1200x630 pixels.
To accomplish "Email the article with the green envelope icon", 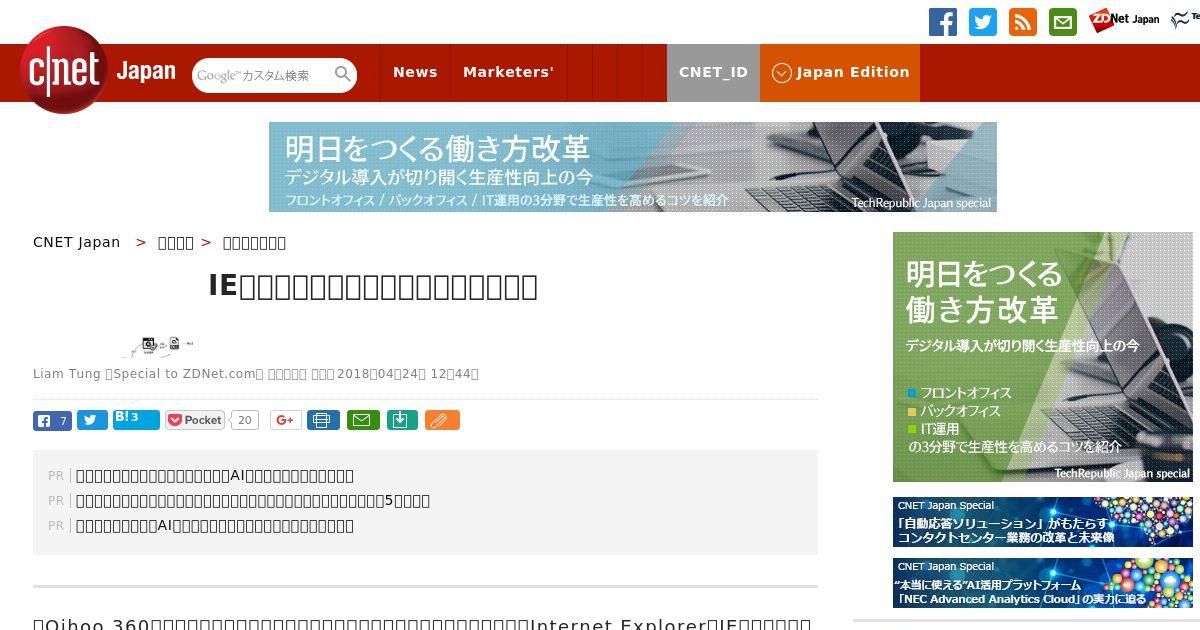I will [363, 420].
